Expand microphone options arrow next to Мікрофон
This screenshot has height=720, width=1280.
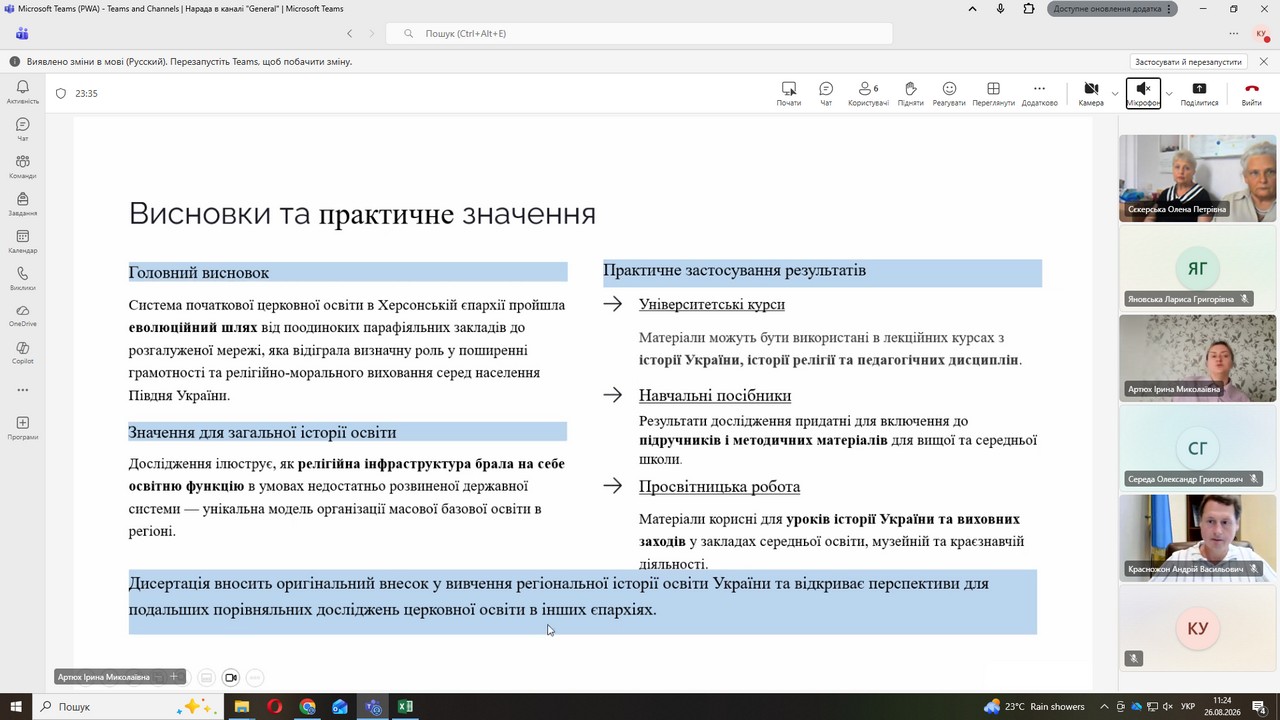click(1169, 94)
